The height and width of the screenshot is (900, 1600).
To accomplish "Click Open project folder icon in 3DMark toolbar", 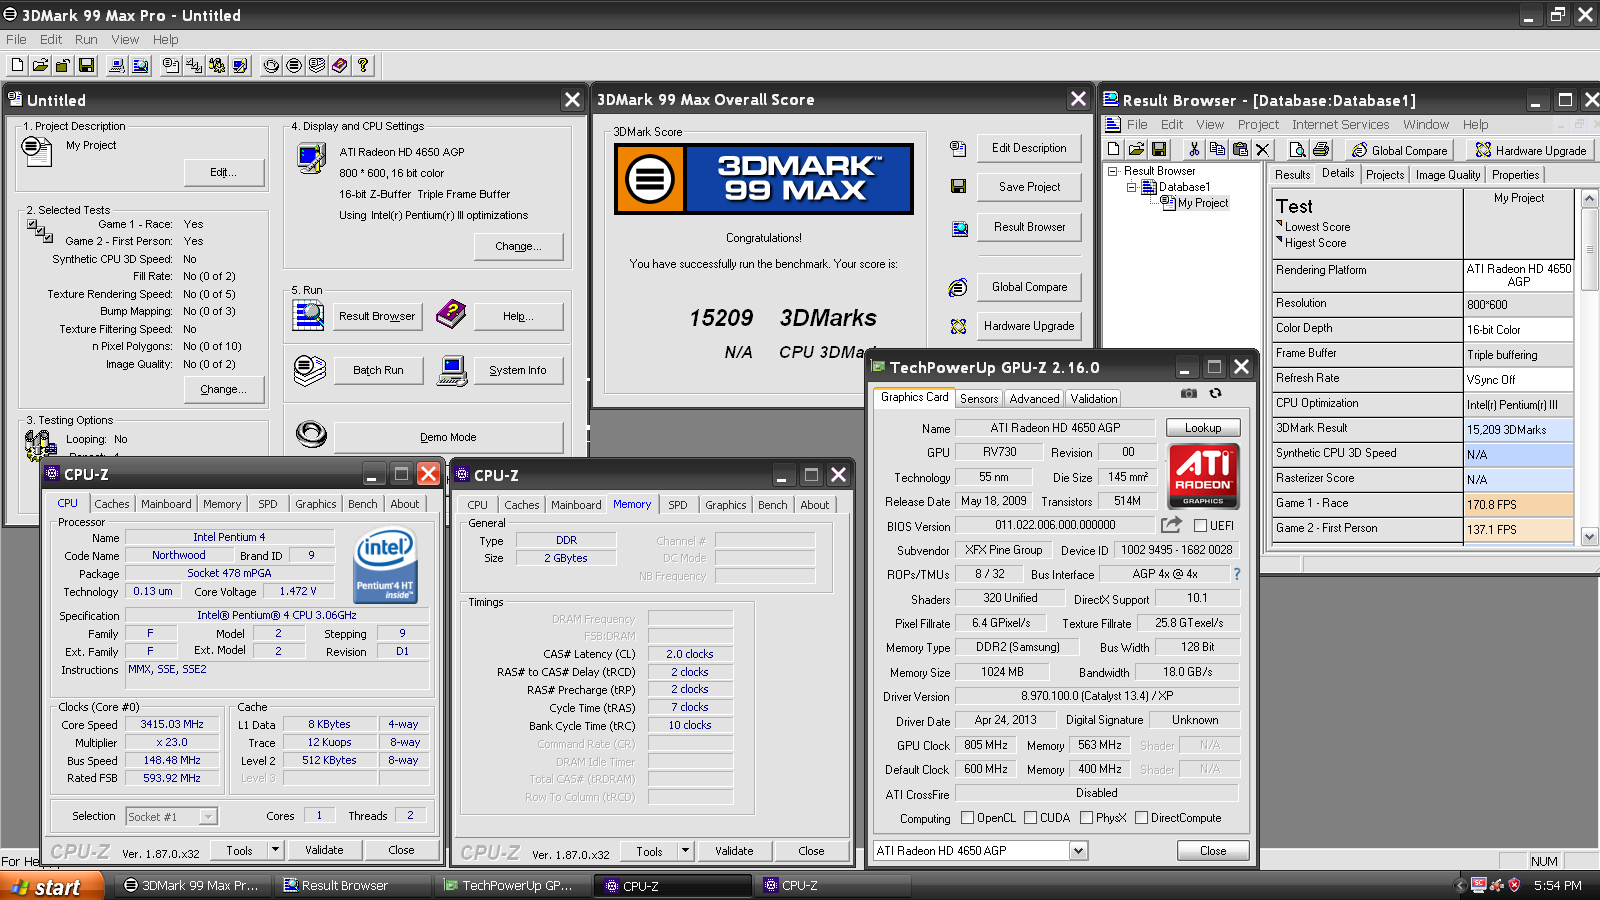I will 40,65.
